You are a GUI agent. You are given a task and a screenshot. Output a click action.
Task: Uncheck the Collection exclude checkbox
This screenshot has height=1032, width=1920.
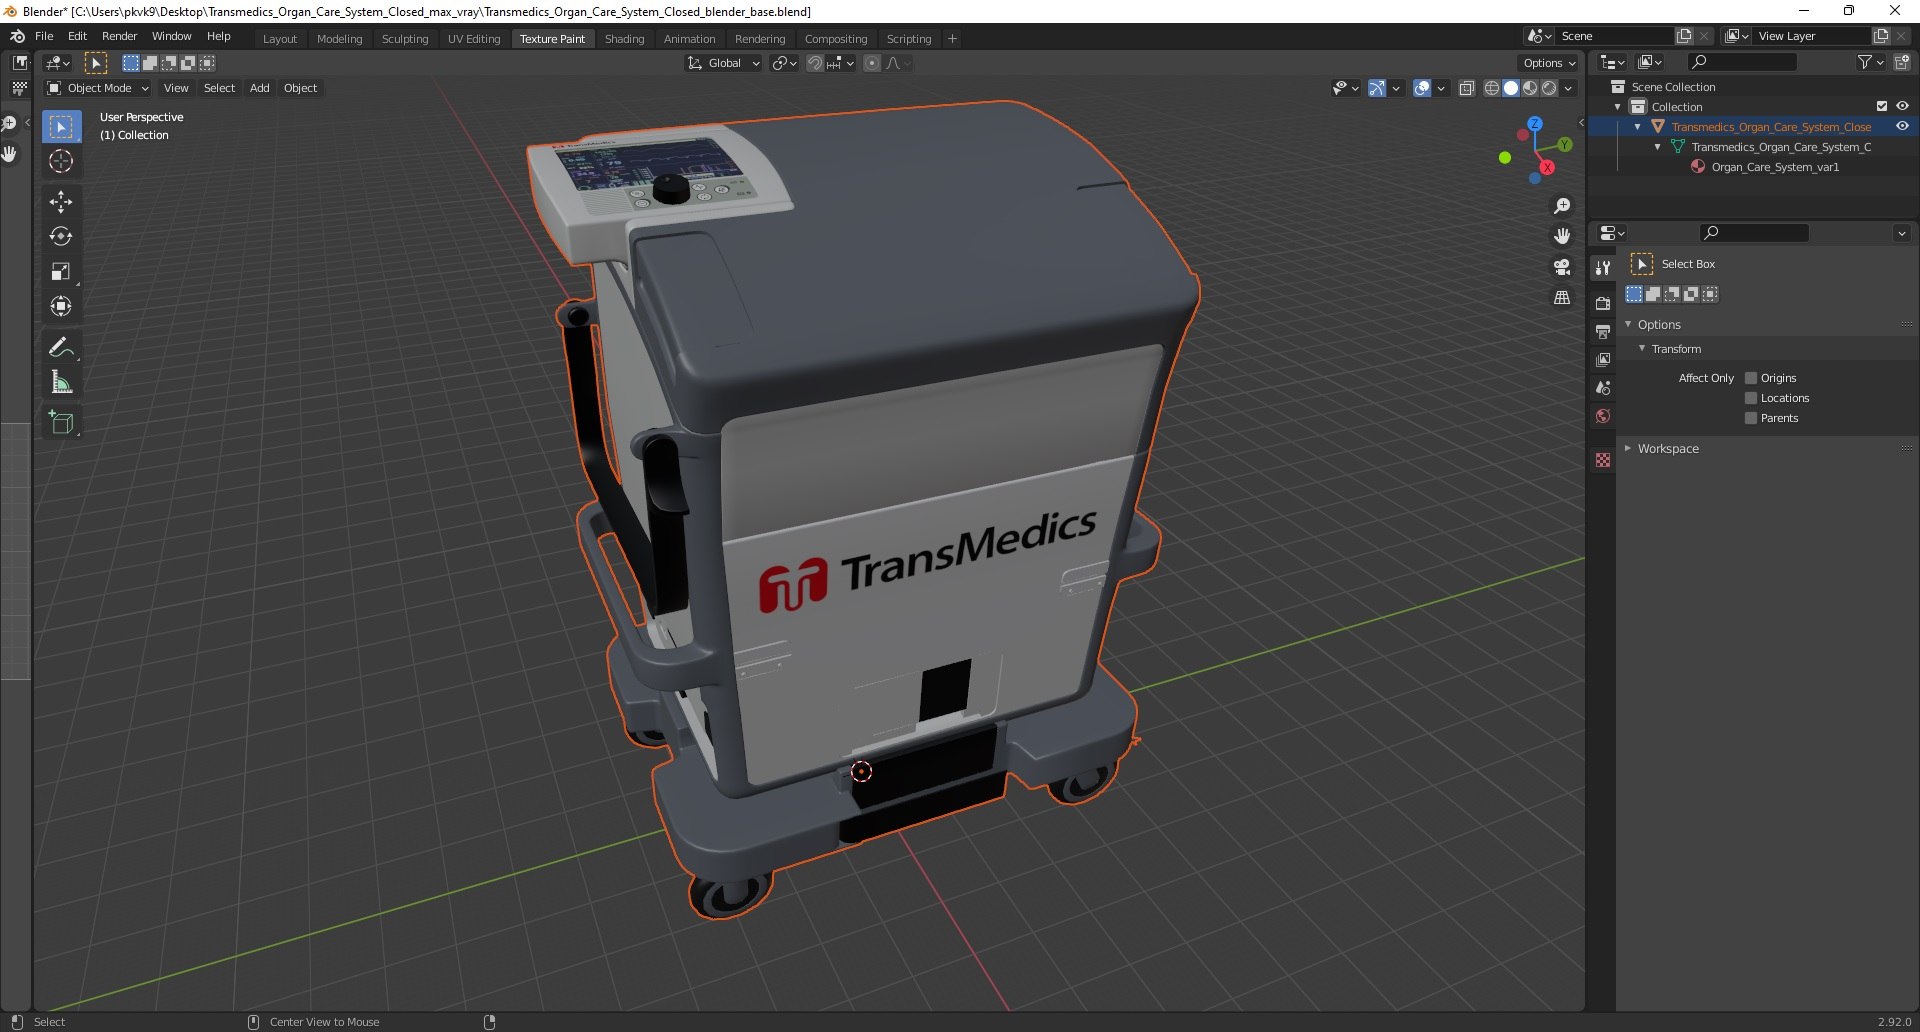[1882, 107]
